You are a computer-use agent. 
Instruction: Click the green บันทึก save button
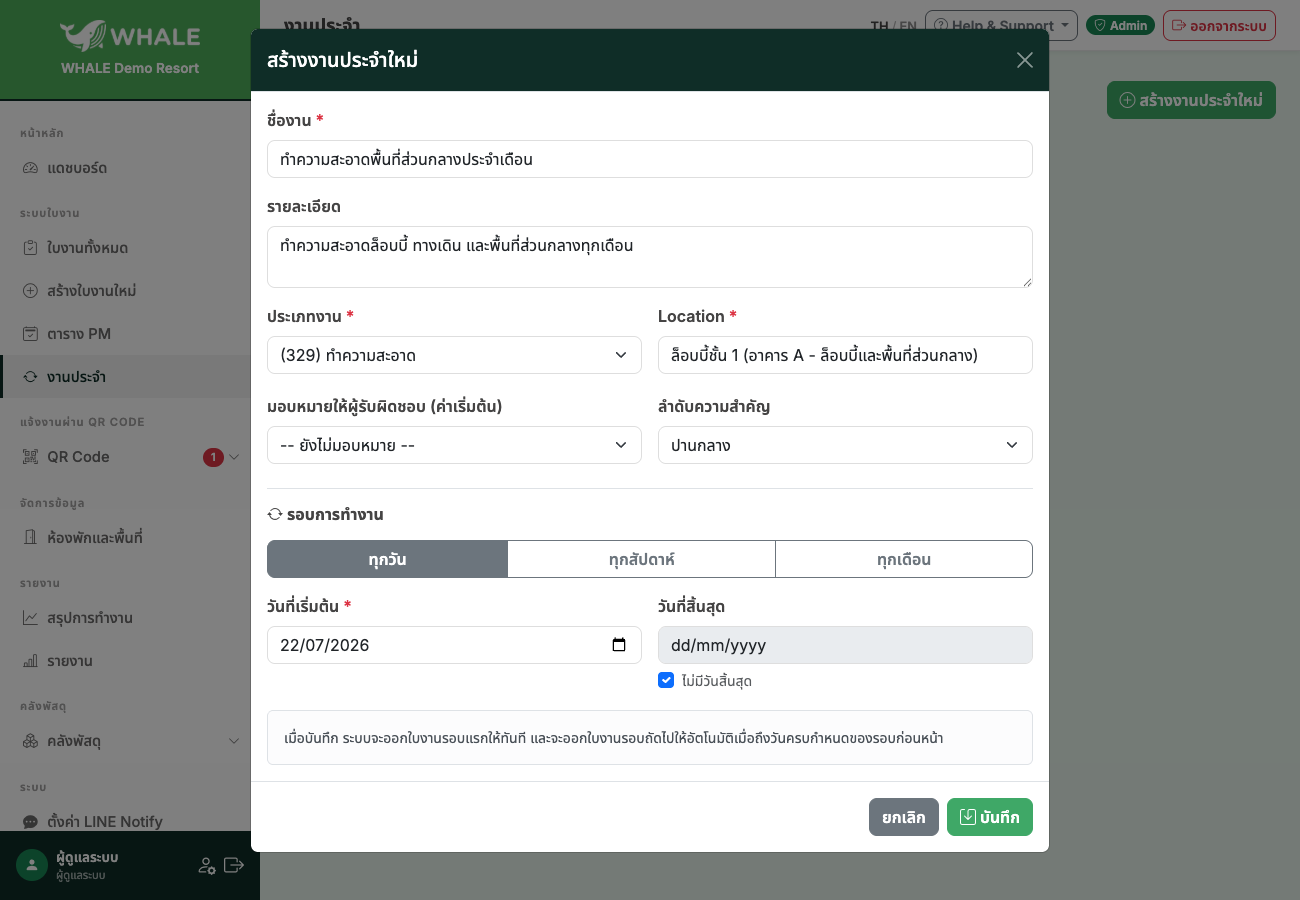click(x=990, y=817)
